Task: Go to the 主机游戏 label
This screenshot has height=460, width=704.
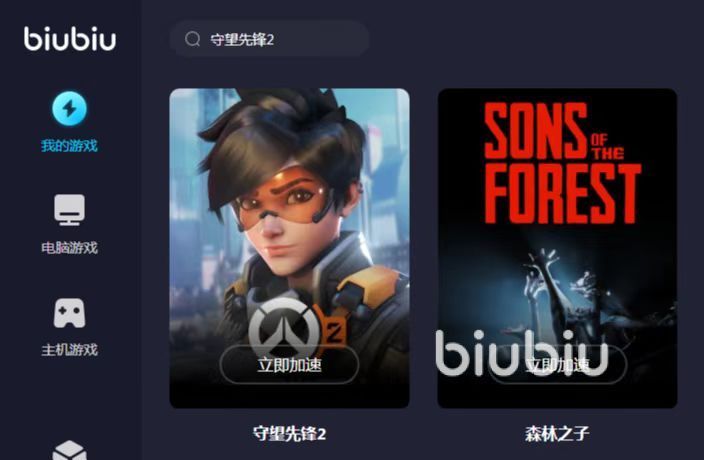Action: coord(69,349)
